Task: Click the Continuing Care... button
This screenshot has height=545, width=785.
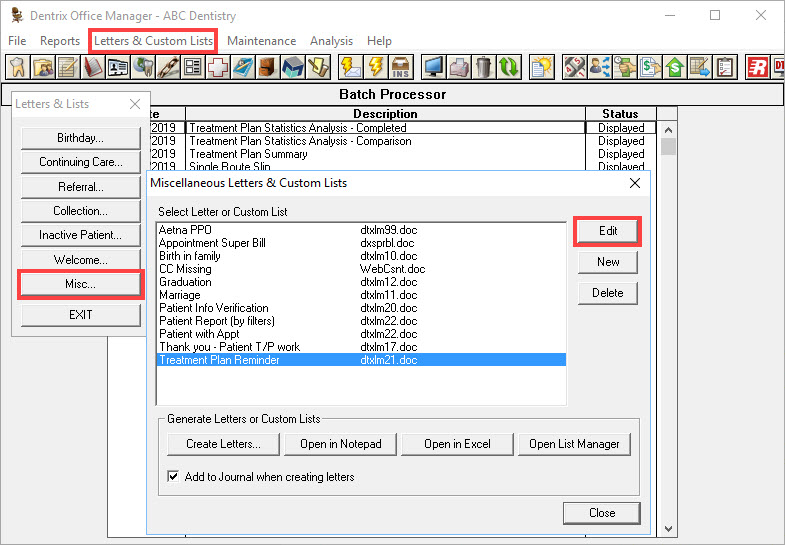Action: (x=81, y=162)
